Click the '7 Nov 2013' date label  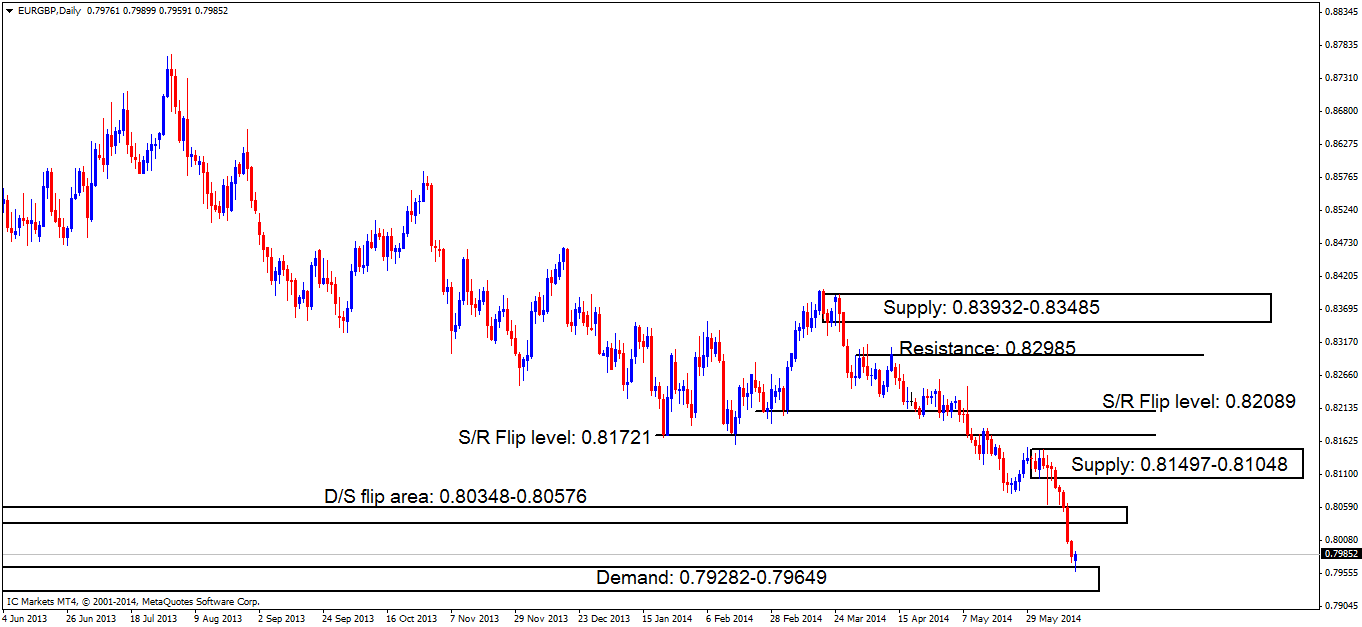pos(475,618)
